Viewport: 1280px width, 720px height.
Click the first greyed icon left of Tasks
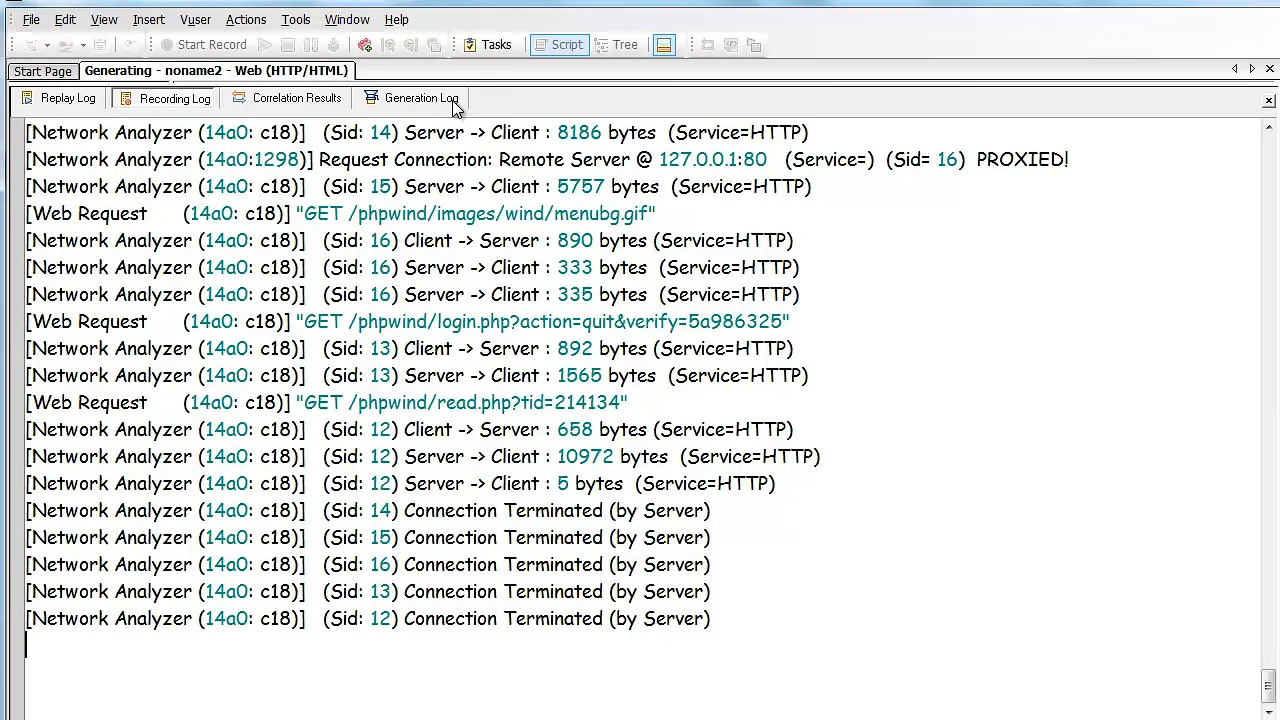click(388, 45)
